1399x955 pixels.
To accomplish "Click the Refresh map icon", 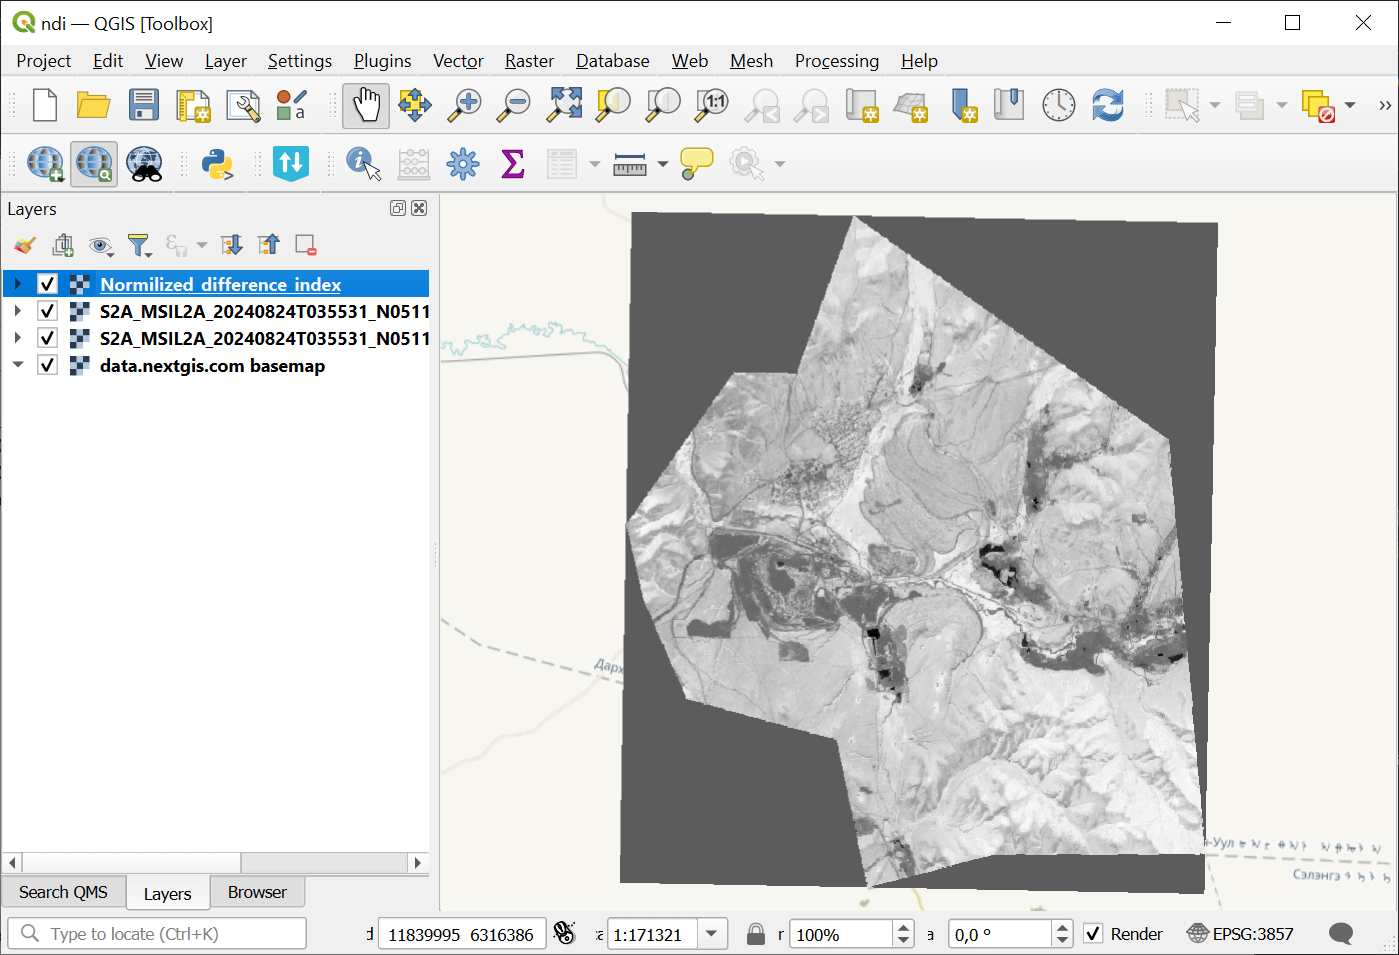I will click(1107, 105).
